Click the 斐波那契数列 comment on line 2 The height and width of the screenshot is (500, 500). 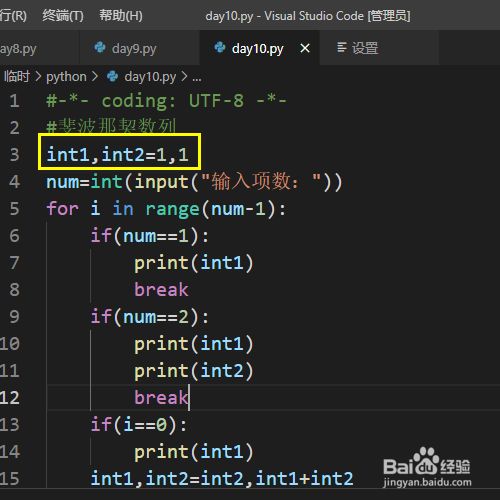(111, 127)
